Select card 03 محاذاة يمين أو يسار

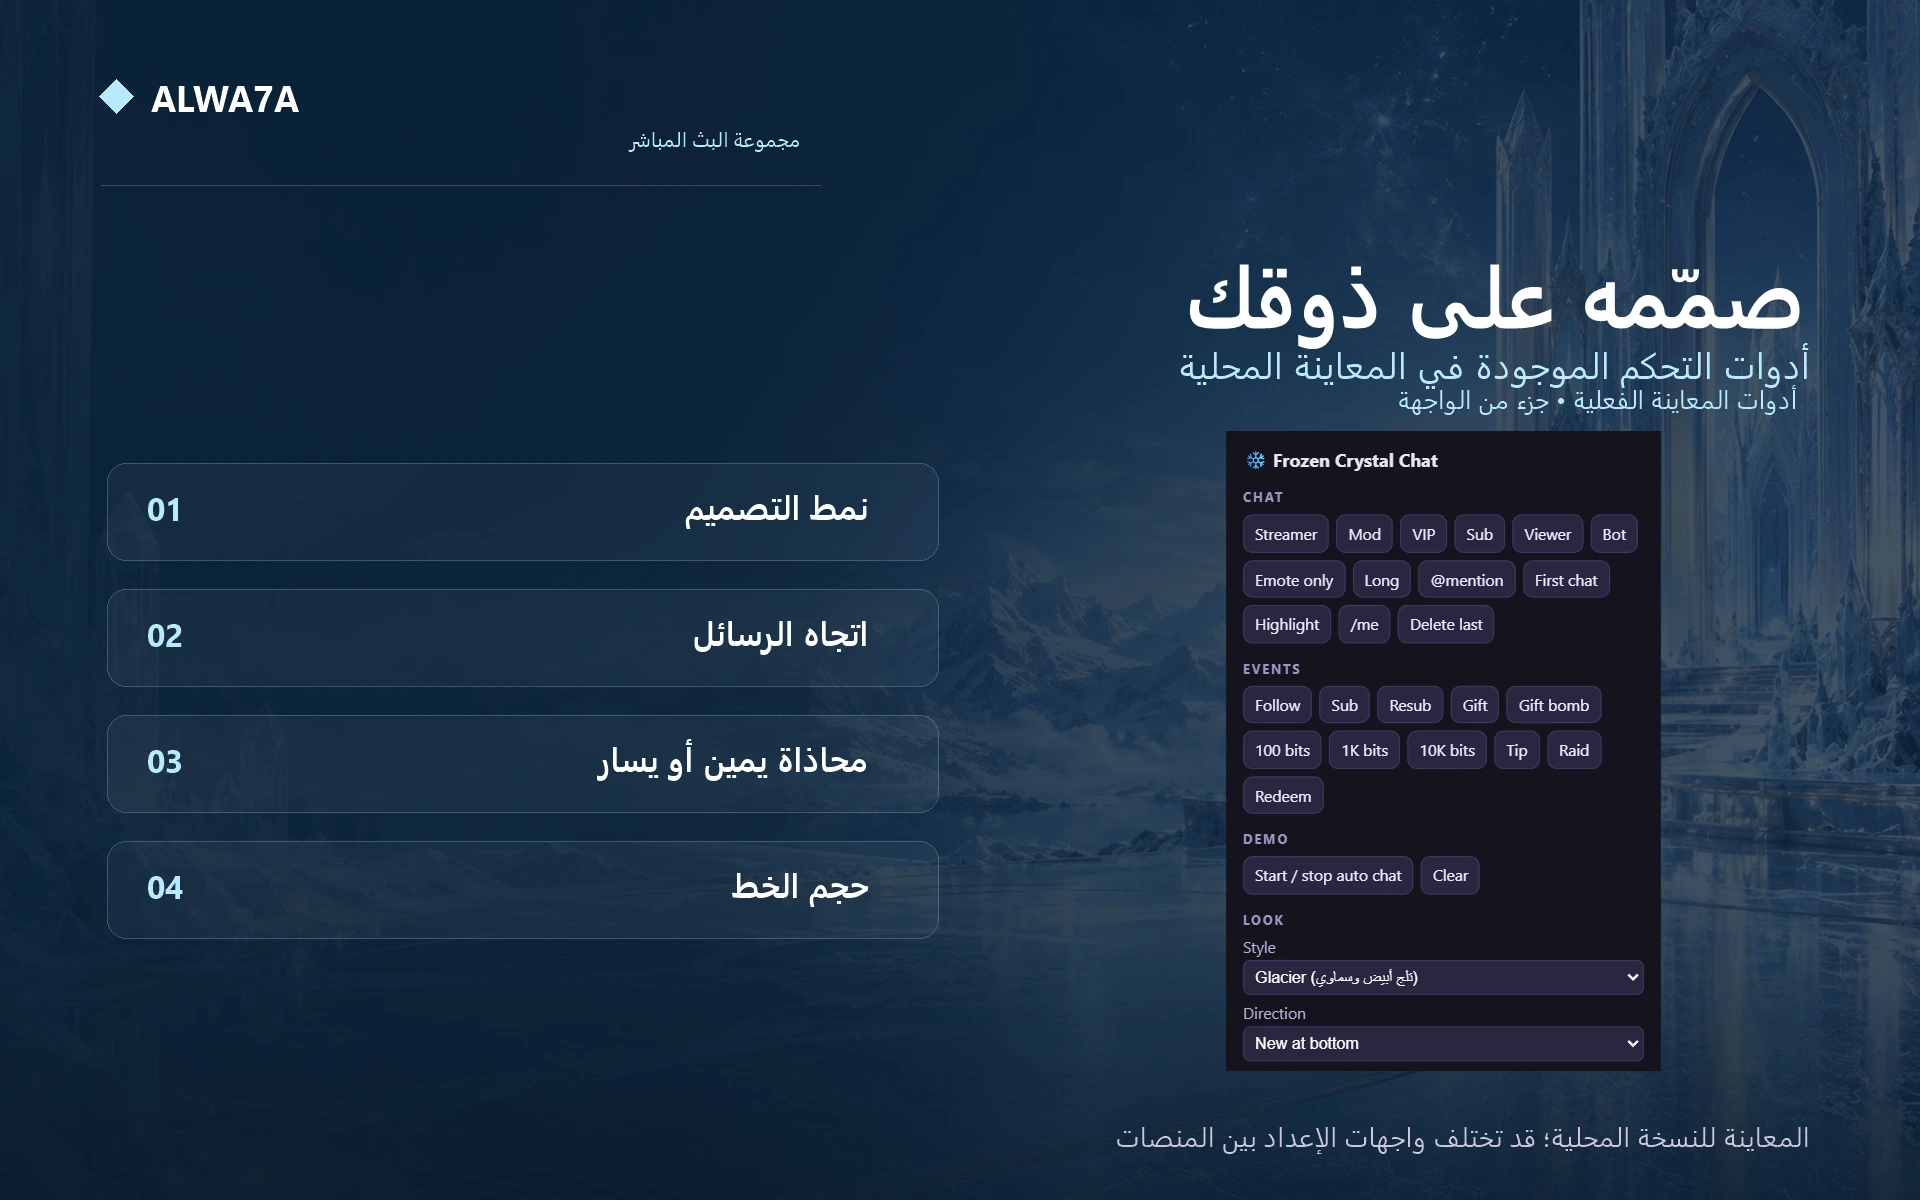(x=523, y=763)
